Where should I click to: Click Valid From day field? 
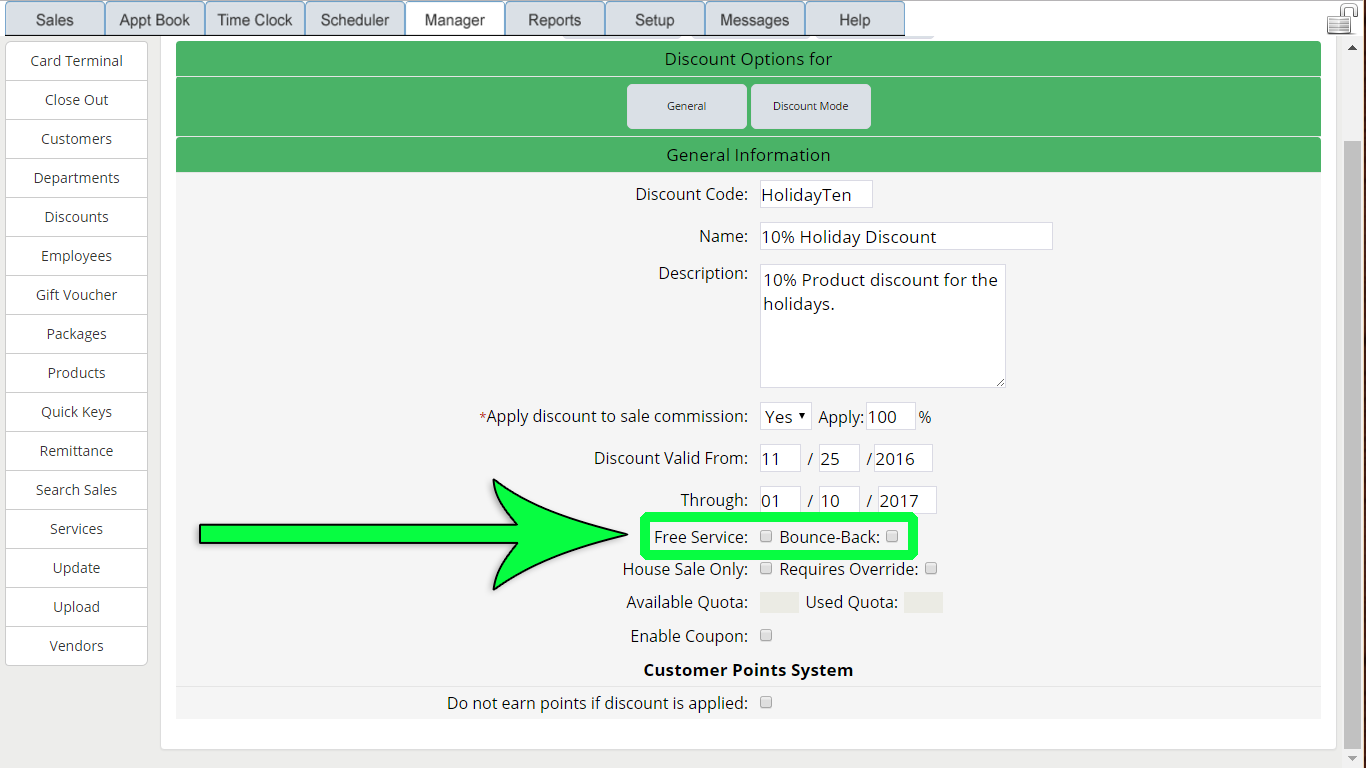839,458
